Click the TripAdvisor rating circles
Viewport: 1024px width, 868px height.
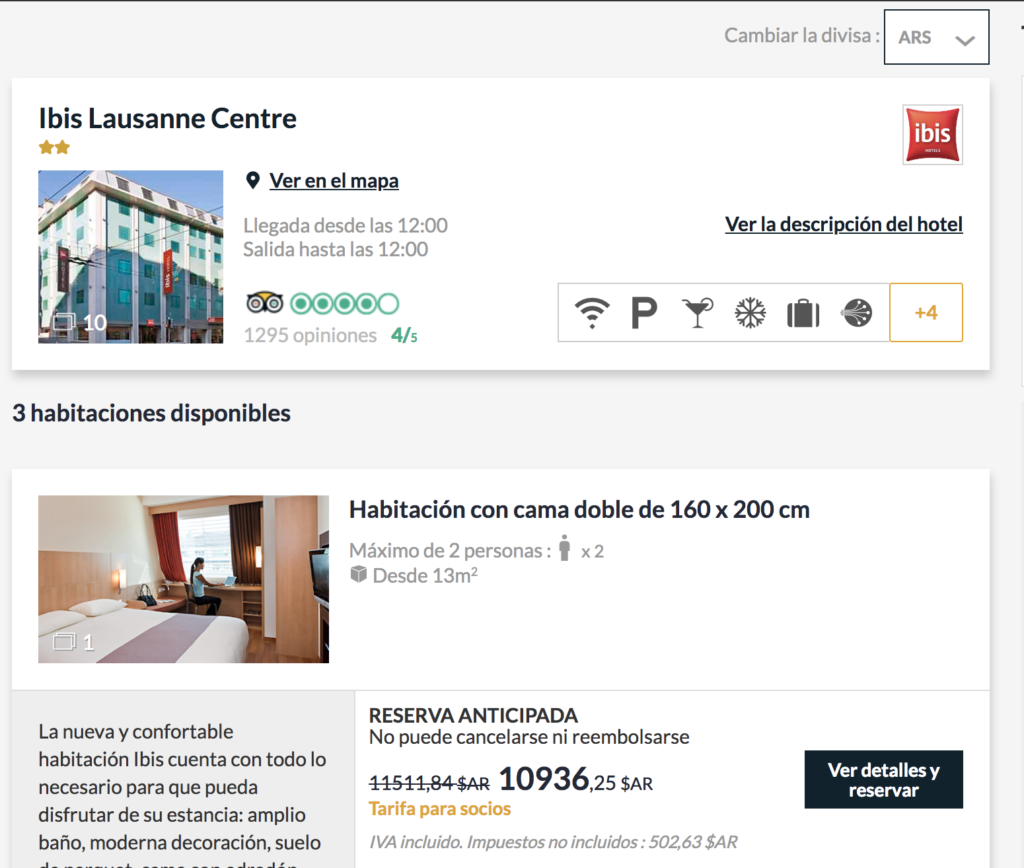[344, 304]
